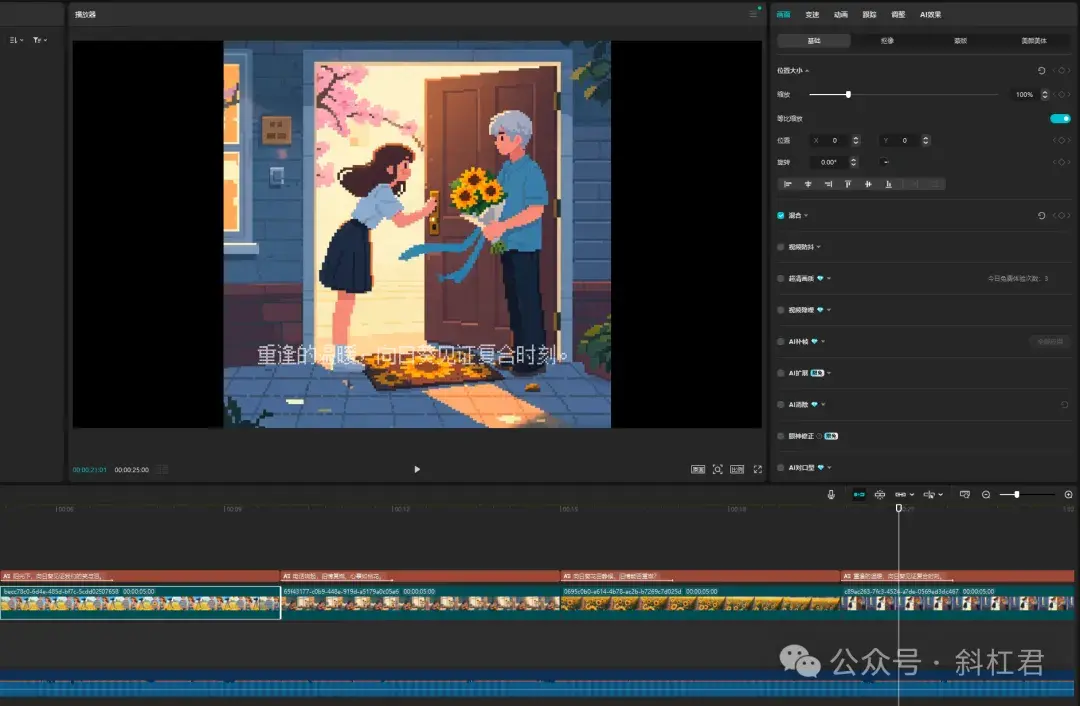Enable the 视频防抖 checkbox
The image size is (1080, 706).
[781, 246]
